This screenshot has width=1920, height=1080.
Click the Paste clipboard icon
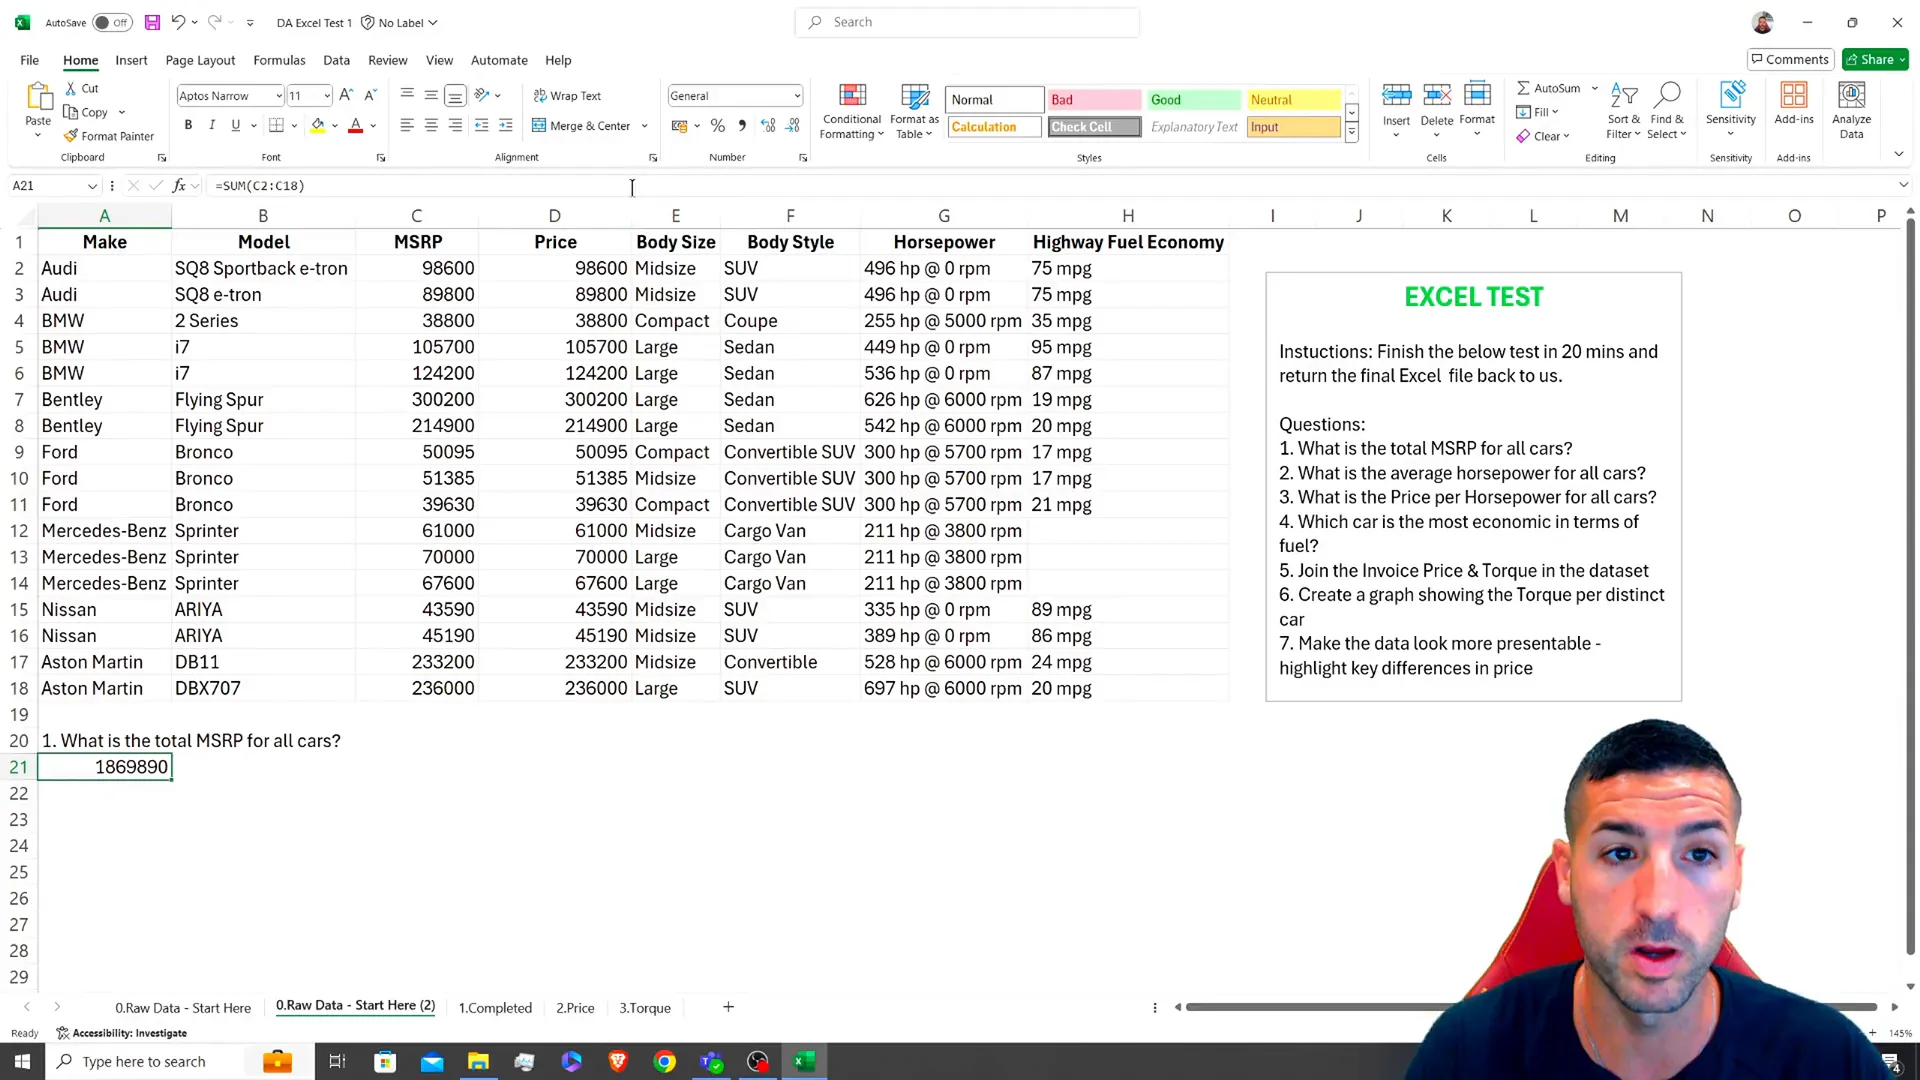[x=38, y=97]
